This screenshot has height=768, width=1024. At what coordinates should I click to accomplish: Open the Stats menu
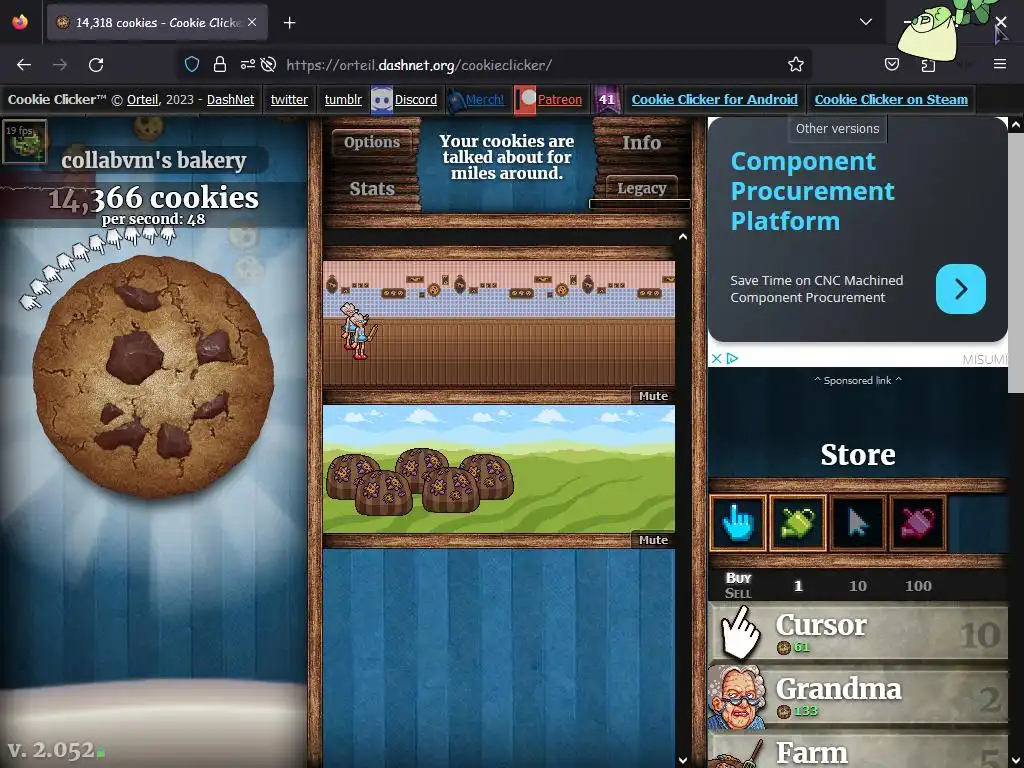click(372, 189)
